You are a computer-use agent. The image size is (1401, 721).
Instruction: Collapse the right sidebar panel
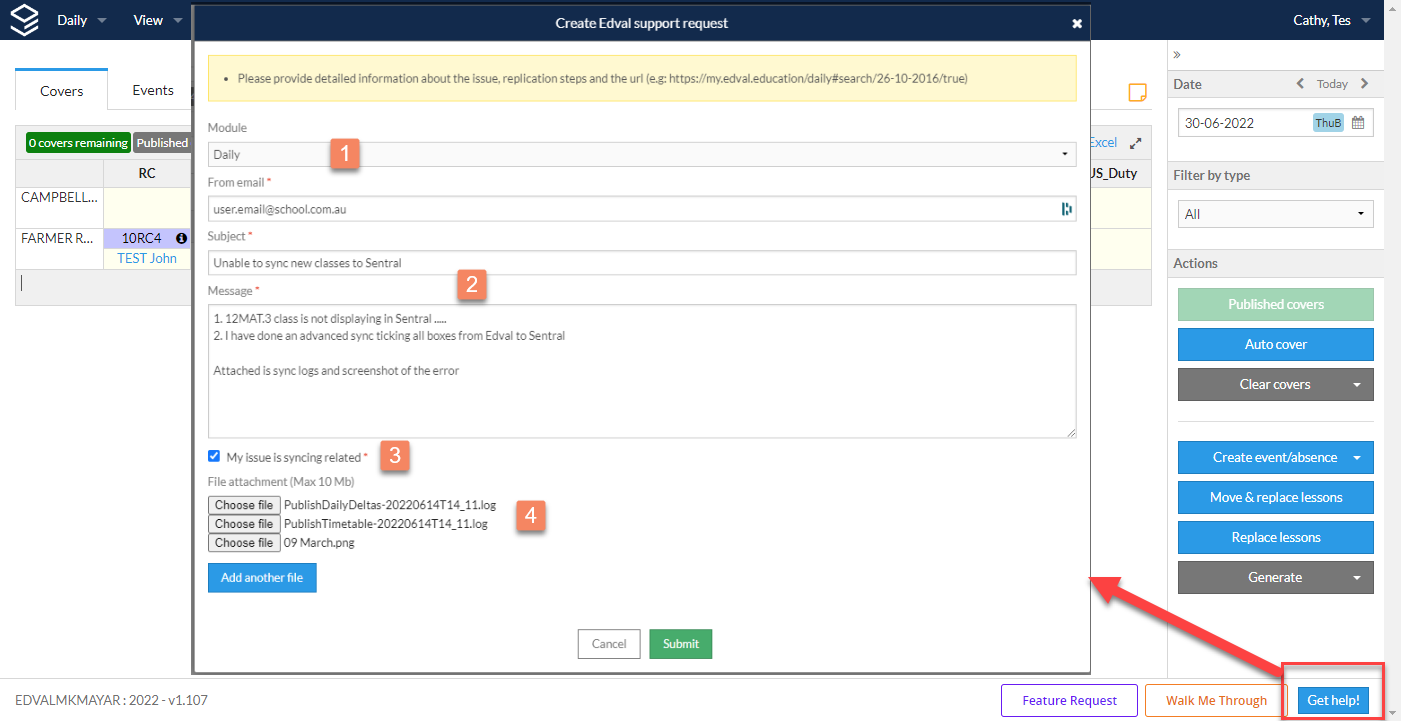(1177, 54)
